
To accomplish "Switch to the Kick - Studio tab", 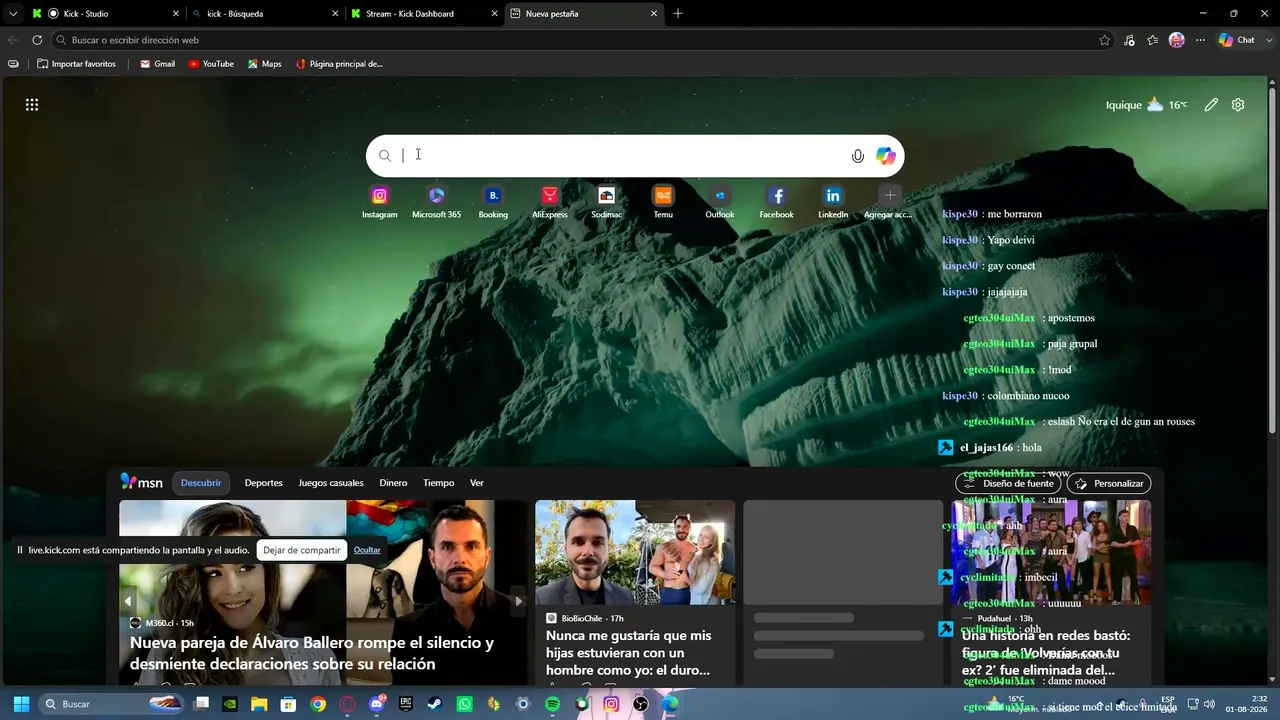I will pyautogui.click(x=108, y=14).
